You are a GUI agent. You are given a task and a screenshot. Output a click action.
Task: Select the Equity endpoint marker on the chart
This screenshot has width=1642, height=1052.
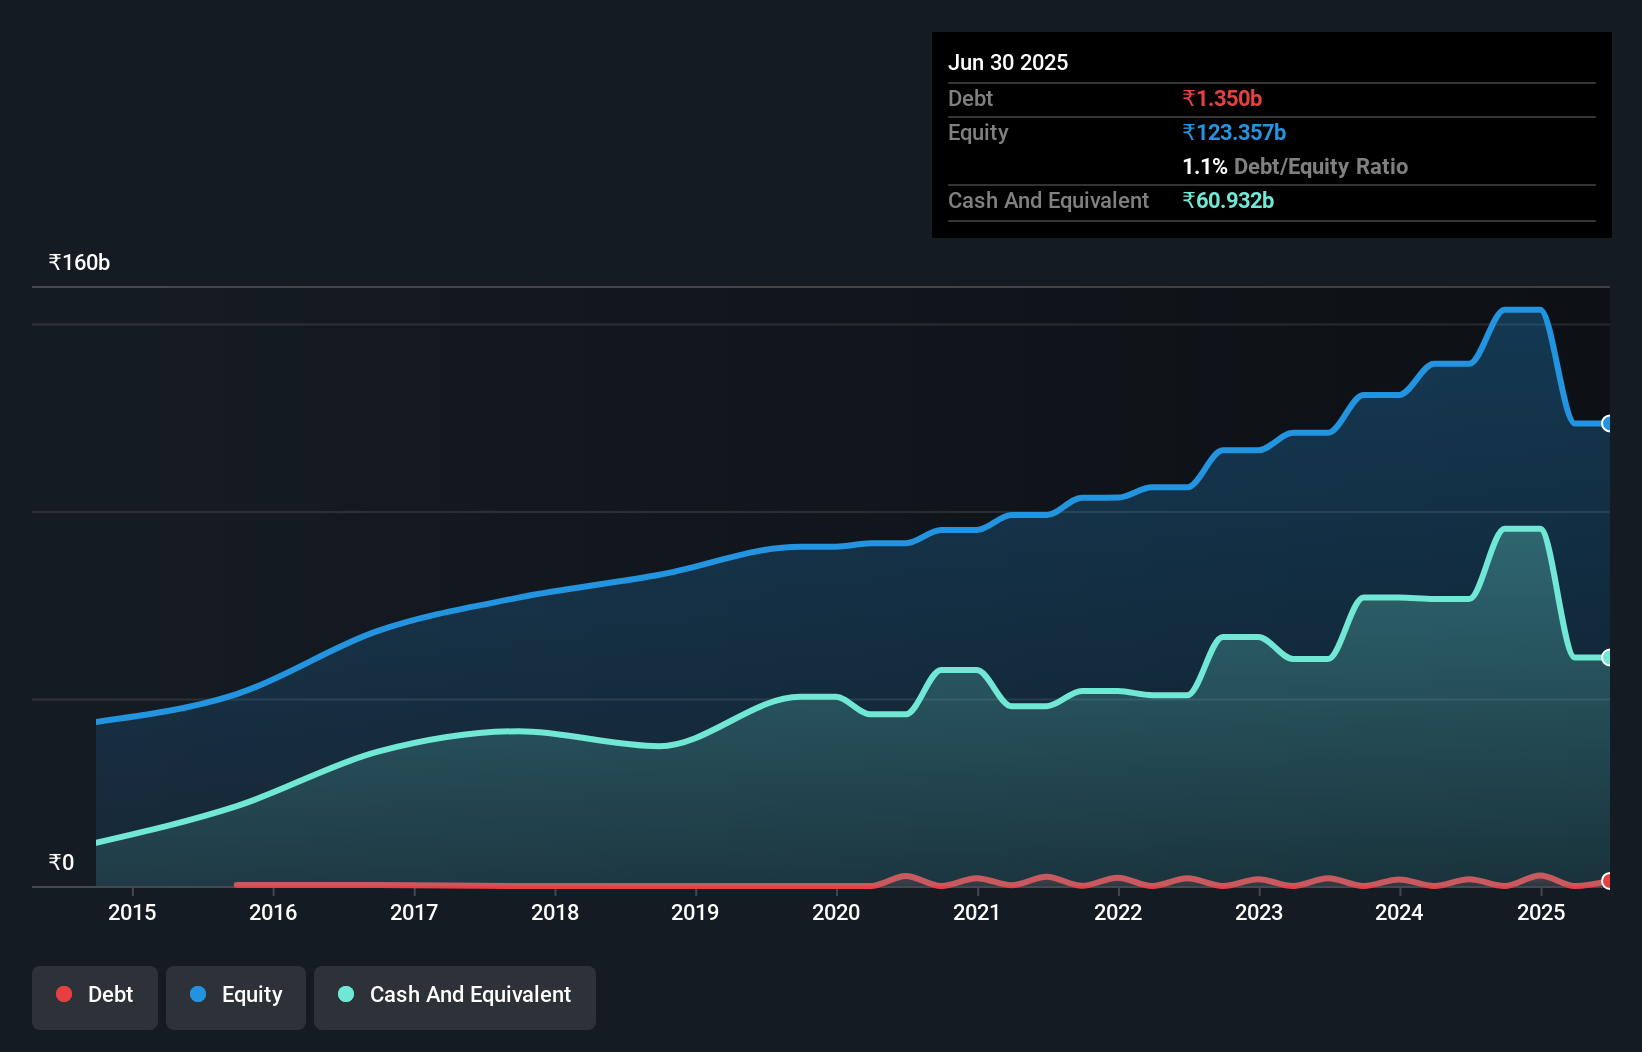[x=1608, y=423]
